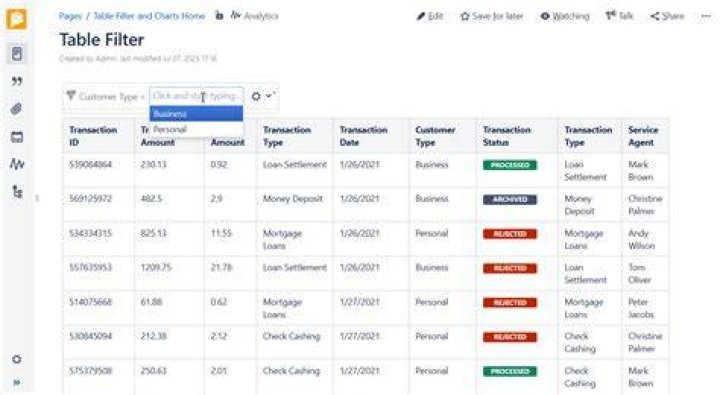Open the Talk button
Screen dimensions: 720x395
click(x=619, y=17)
